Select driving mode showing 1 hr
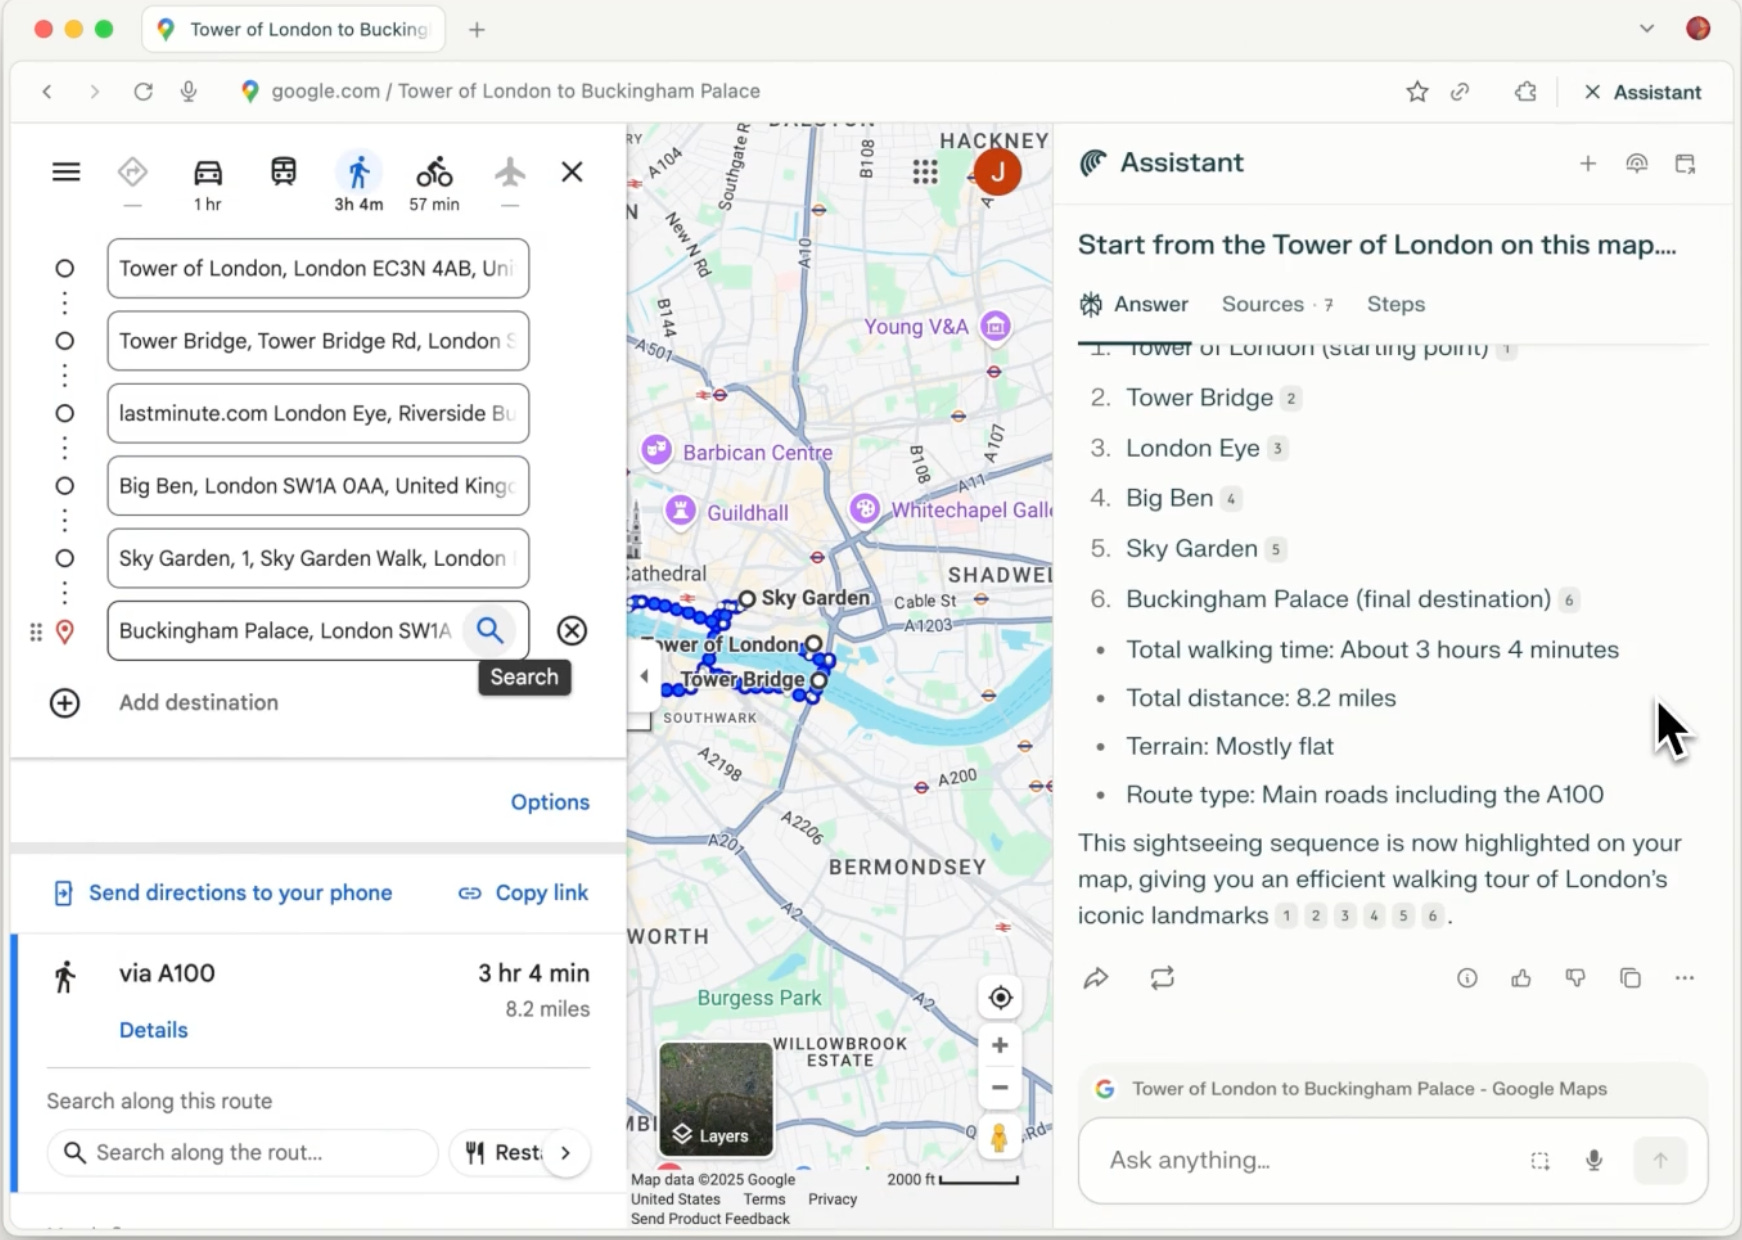1742x1240 pixels. pos(208,172)
